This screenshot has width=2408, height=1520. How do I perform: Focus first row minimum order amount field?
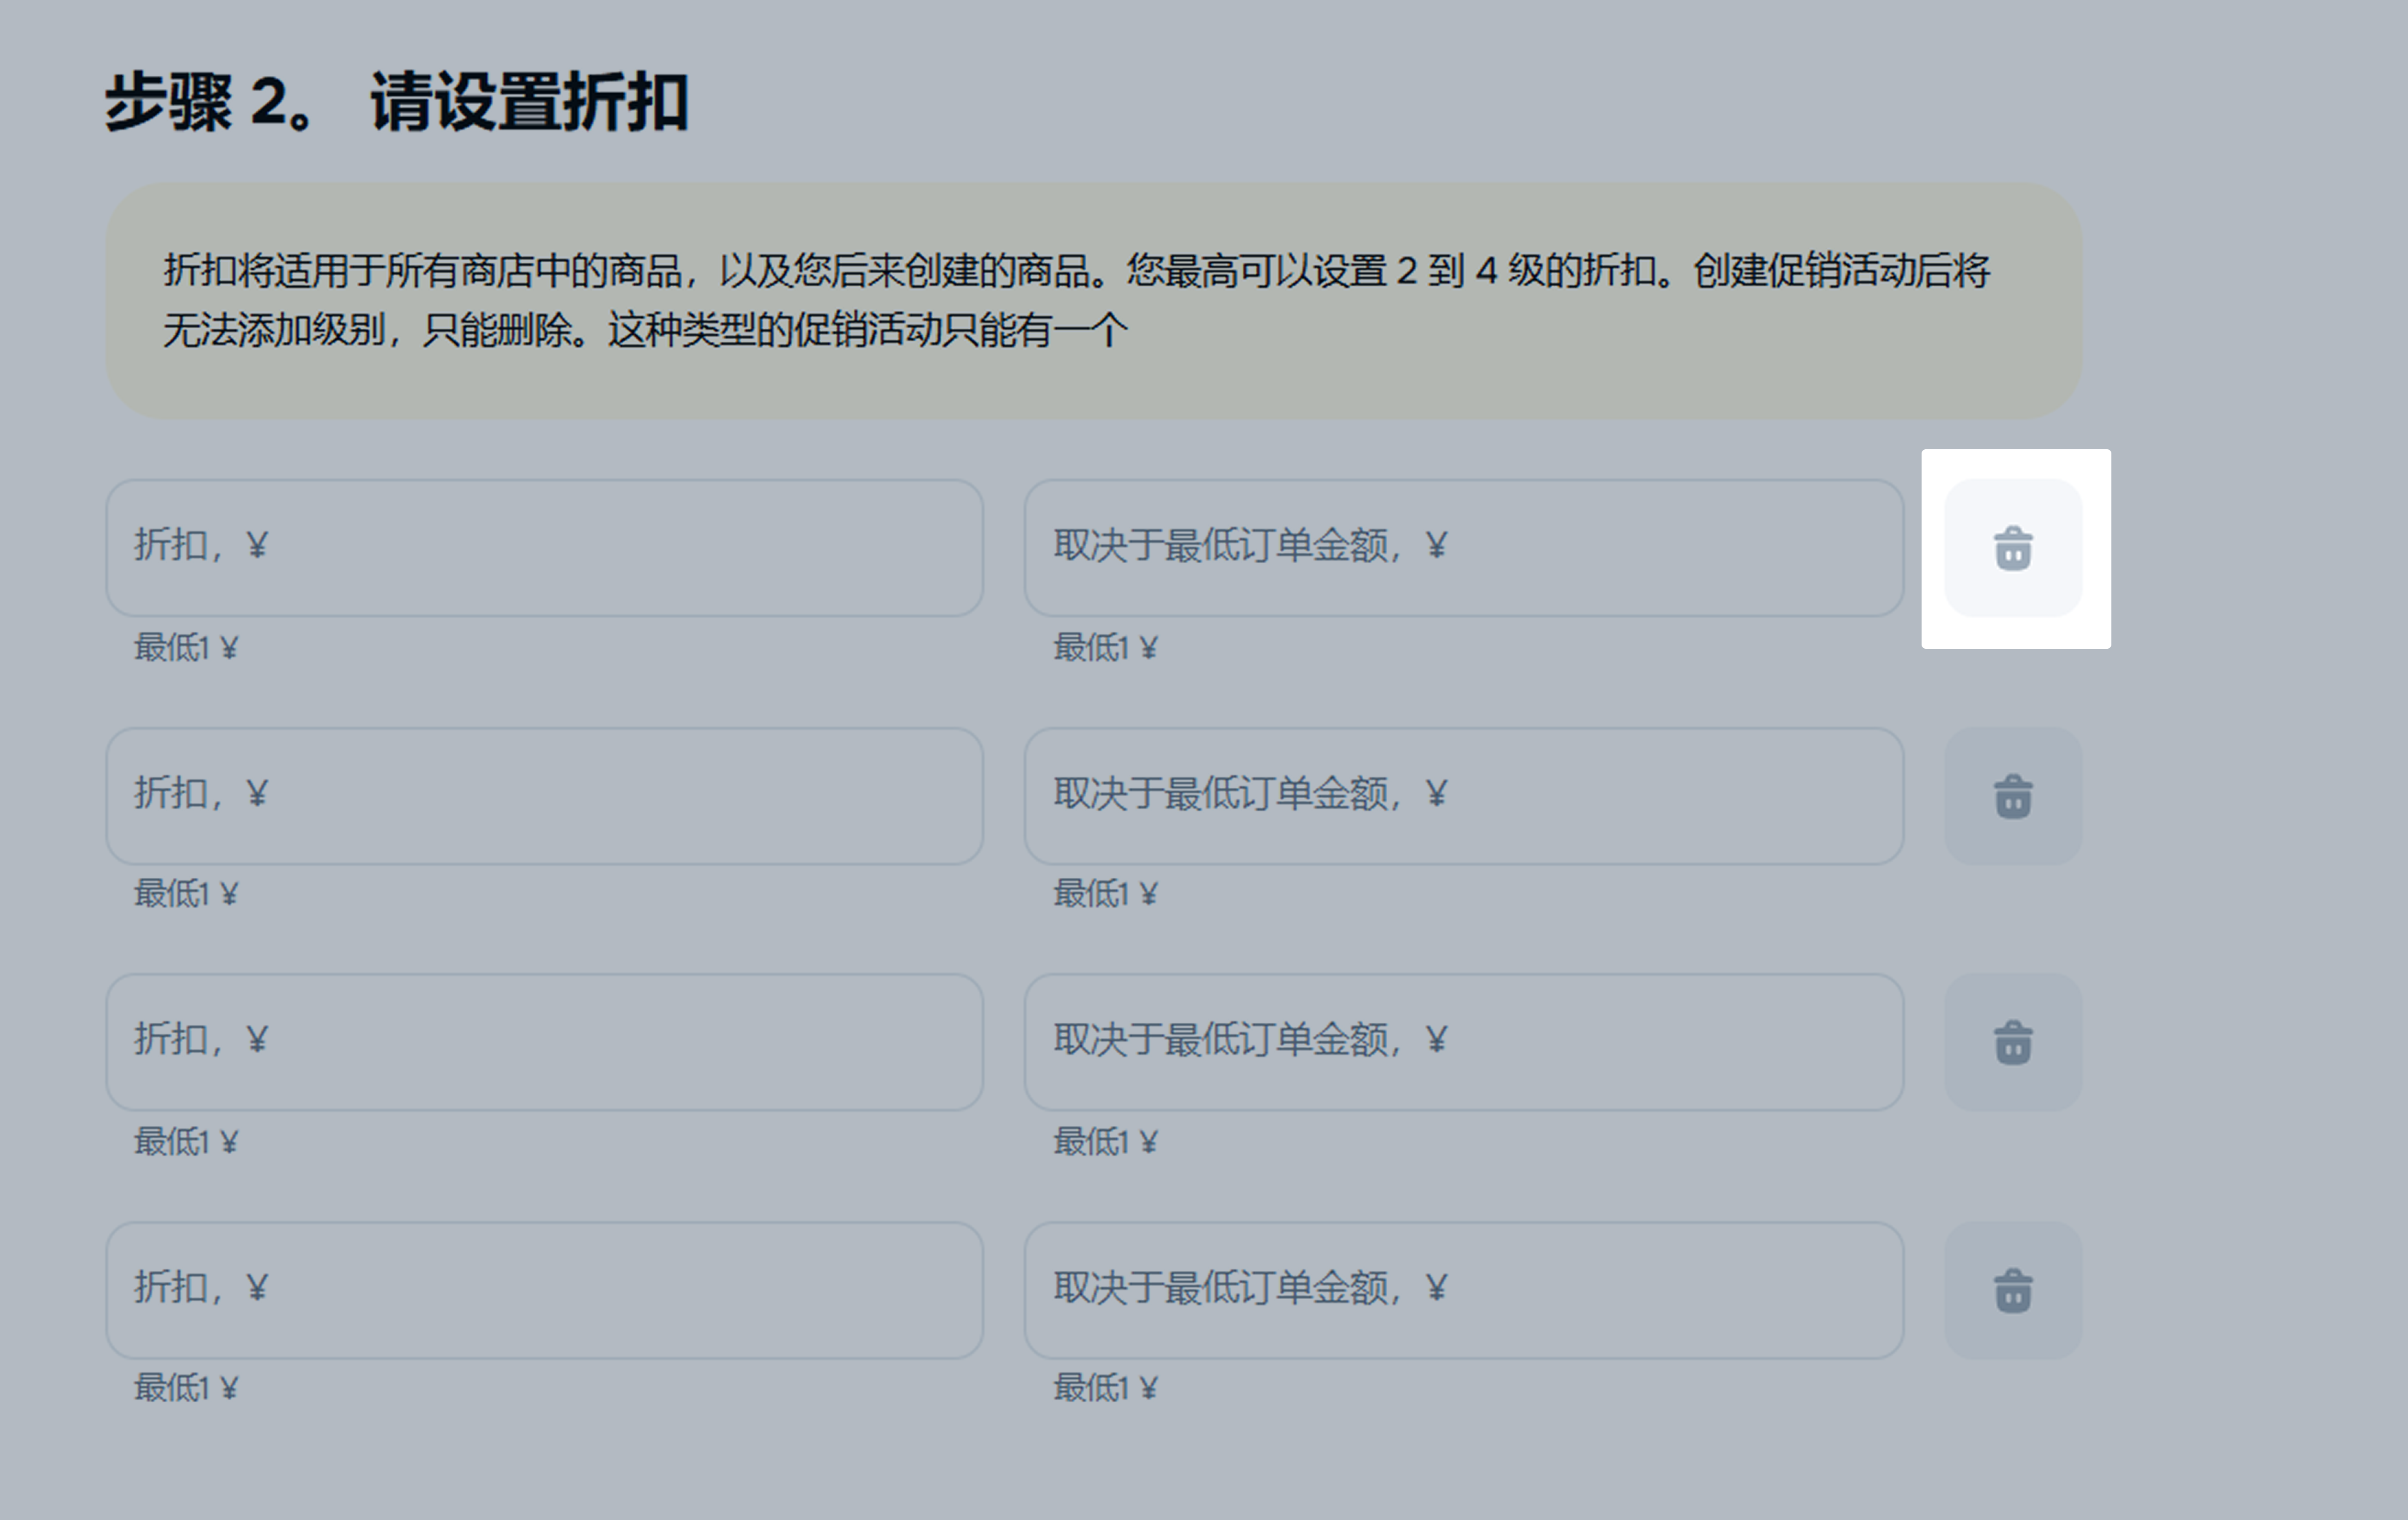1463,547
